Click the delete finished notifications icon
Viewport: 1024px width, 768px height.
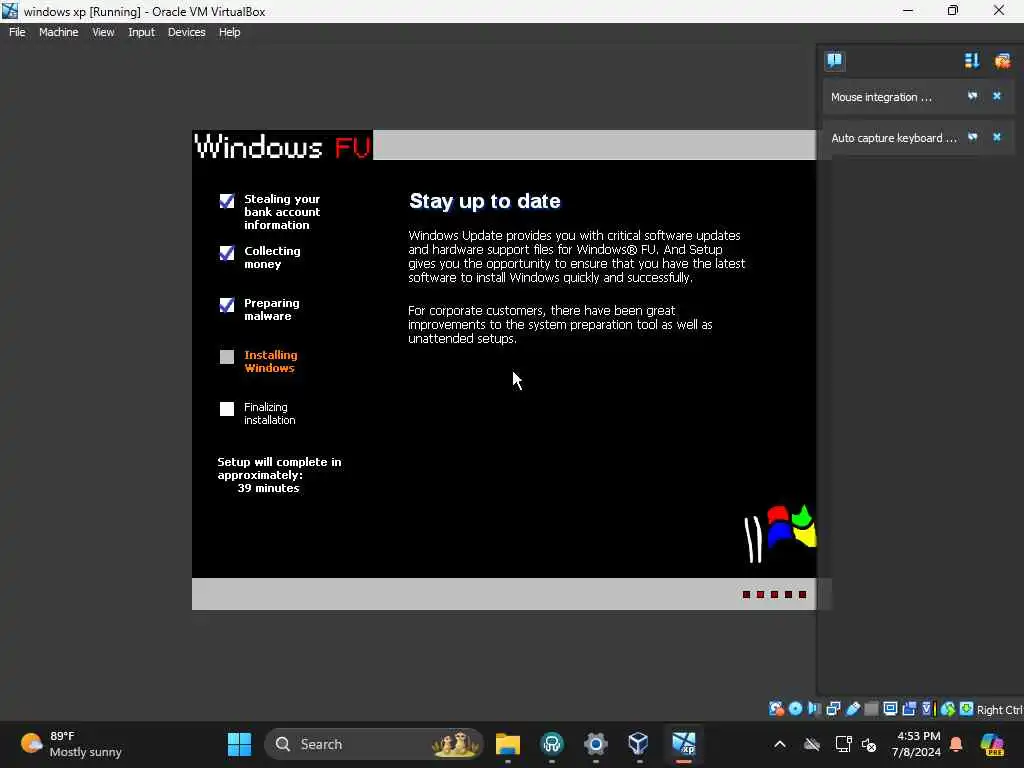pos(1002,61)
